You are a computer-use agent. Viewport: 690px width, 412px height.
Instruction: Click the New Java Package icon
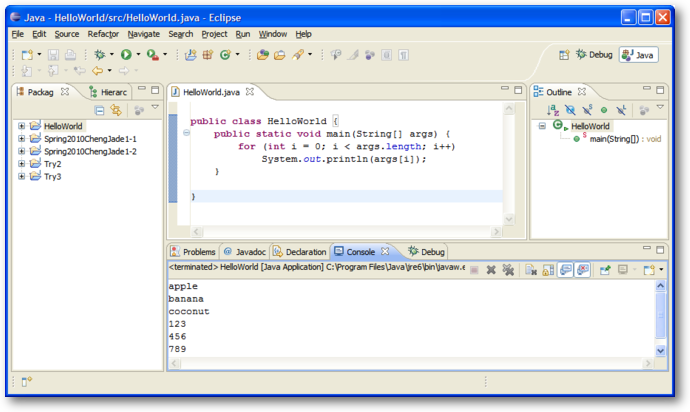208,55
